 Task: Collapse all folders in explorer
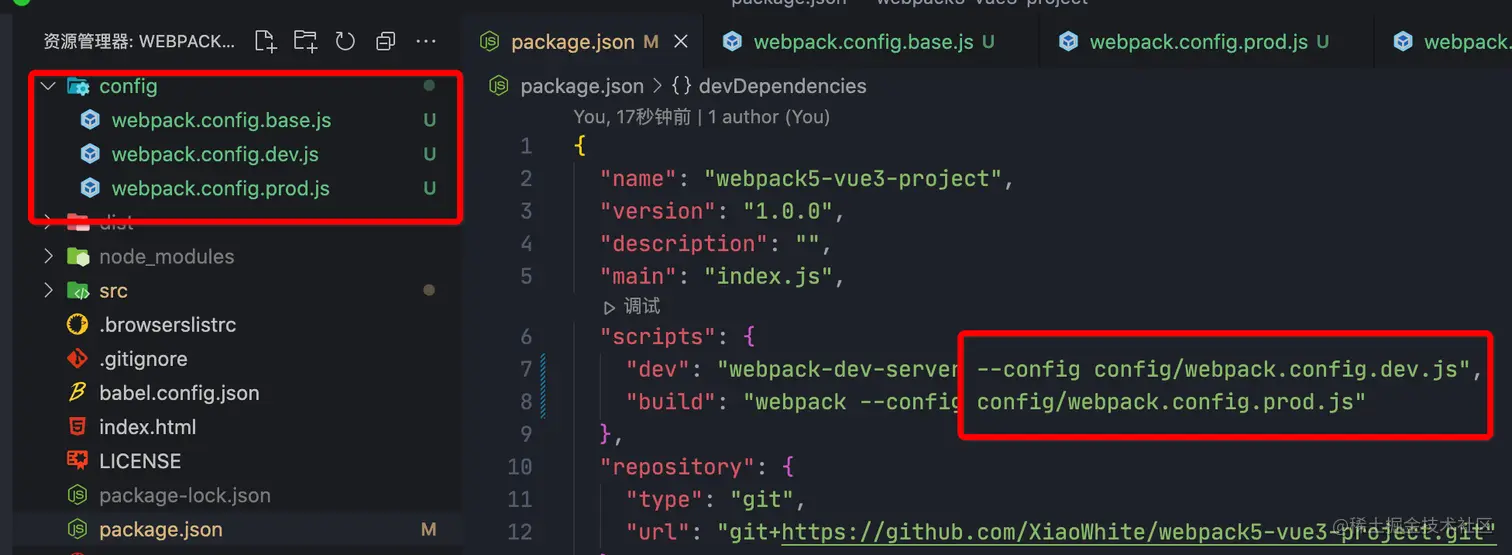click(385, 41)
